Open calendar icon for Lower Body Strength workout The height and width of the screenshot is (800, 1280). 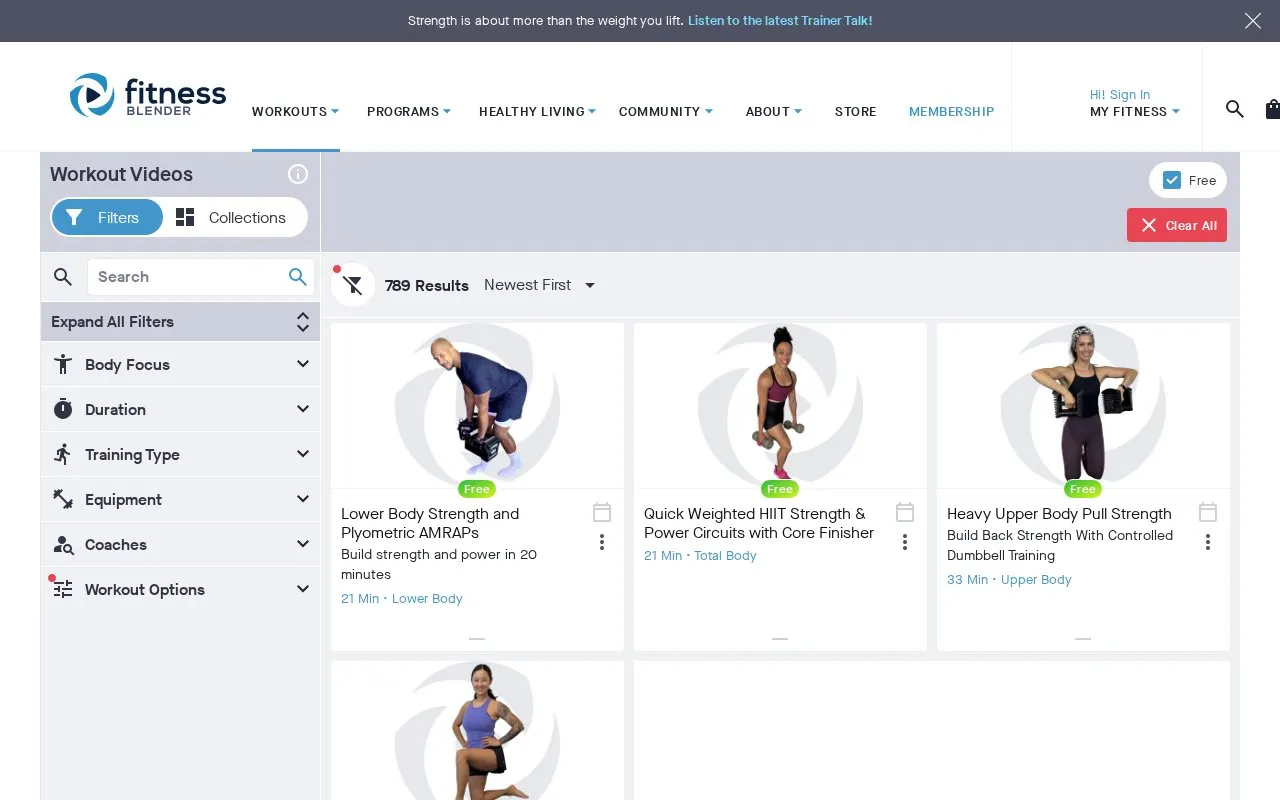pos(602,513)
